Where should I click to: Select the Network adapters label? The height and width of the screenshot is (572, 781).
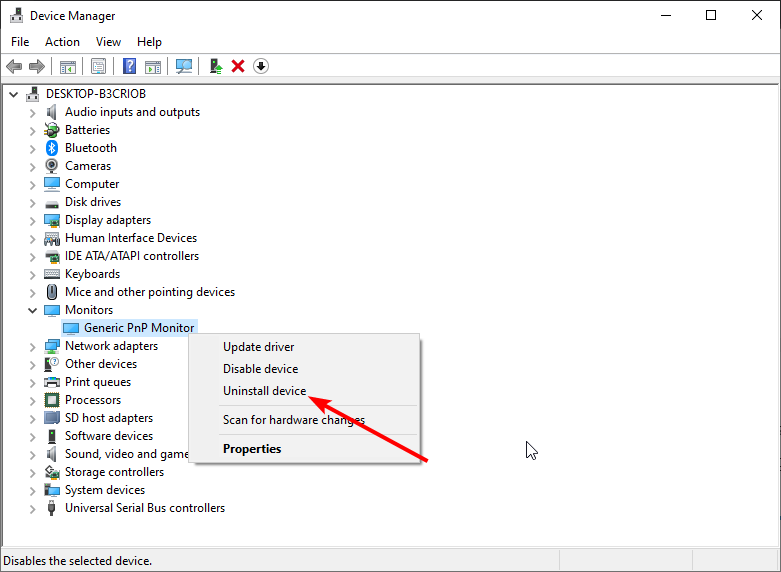tap(112, 346)
